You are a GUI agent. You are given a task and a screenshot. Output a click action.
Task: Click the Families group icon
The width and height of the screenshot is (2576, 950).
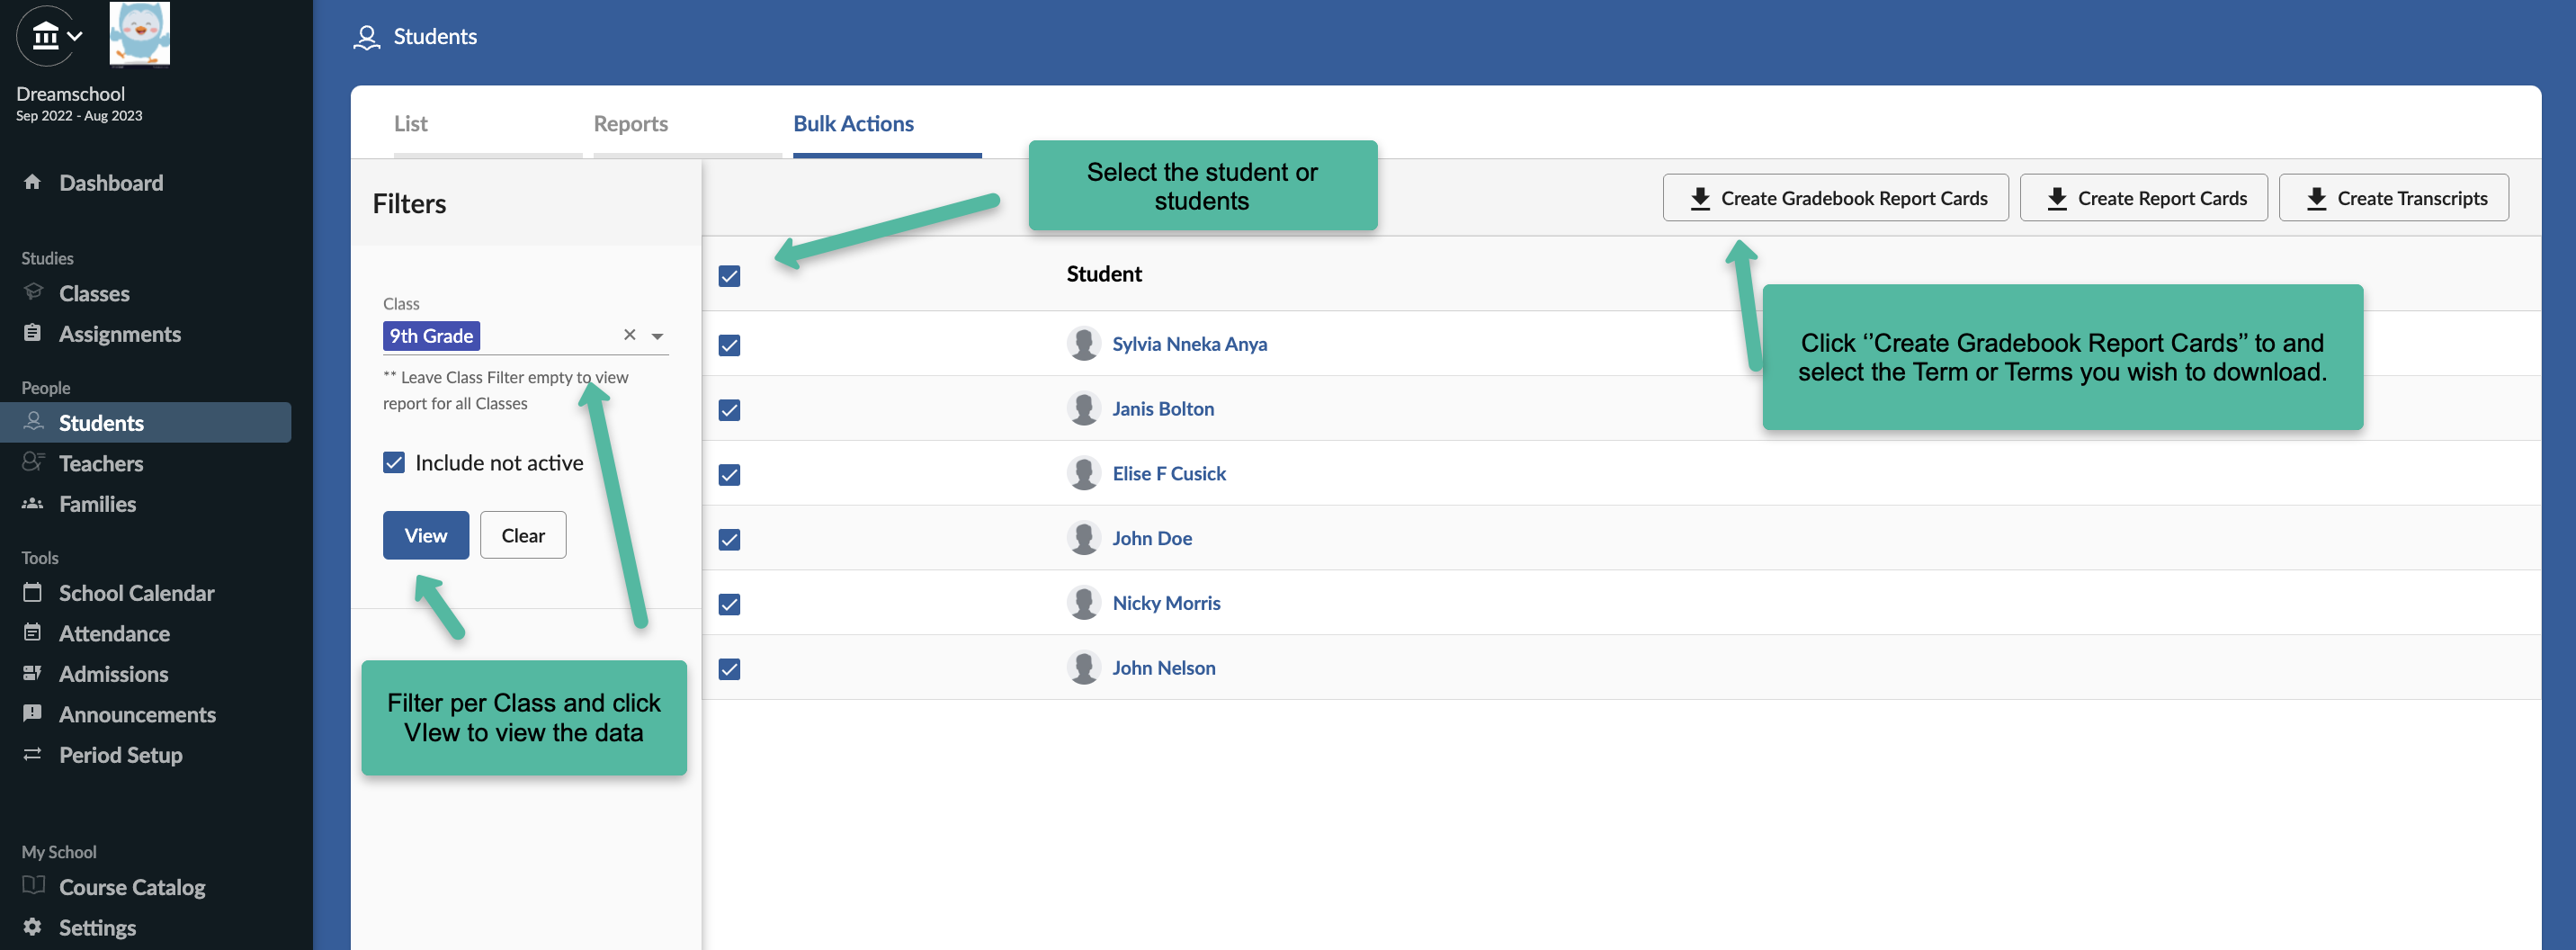(x=33, y=503)
